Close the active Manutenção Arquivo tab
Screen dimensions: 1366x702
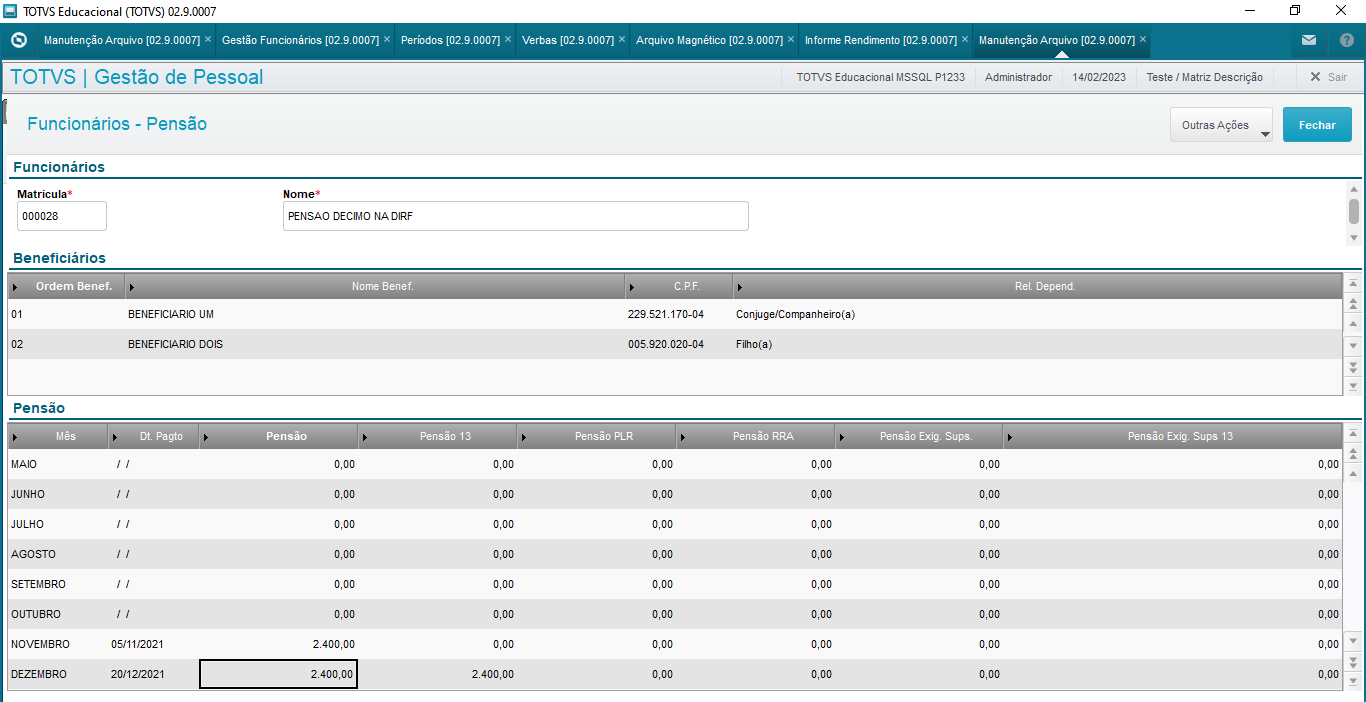coord(1143,40)
